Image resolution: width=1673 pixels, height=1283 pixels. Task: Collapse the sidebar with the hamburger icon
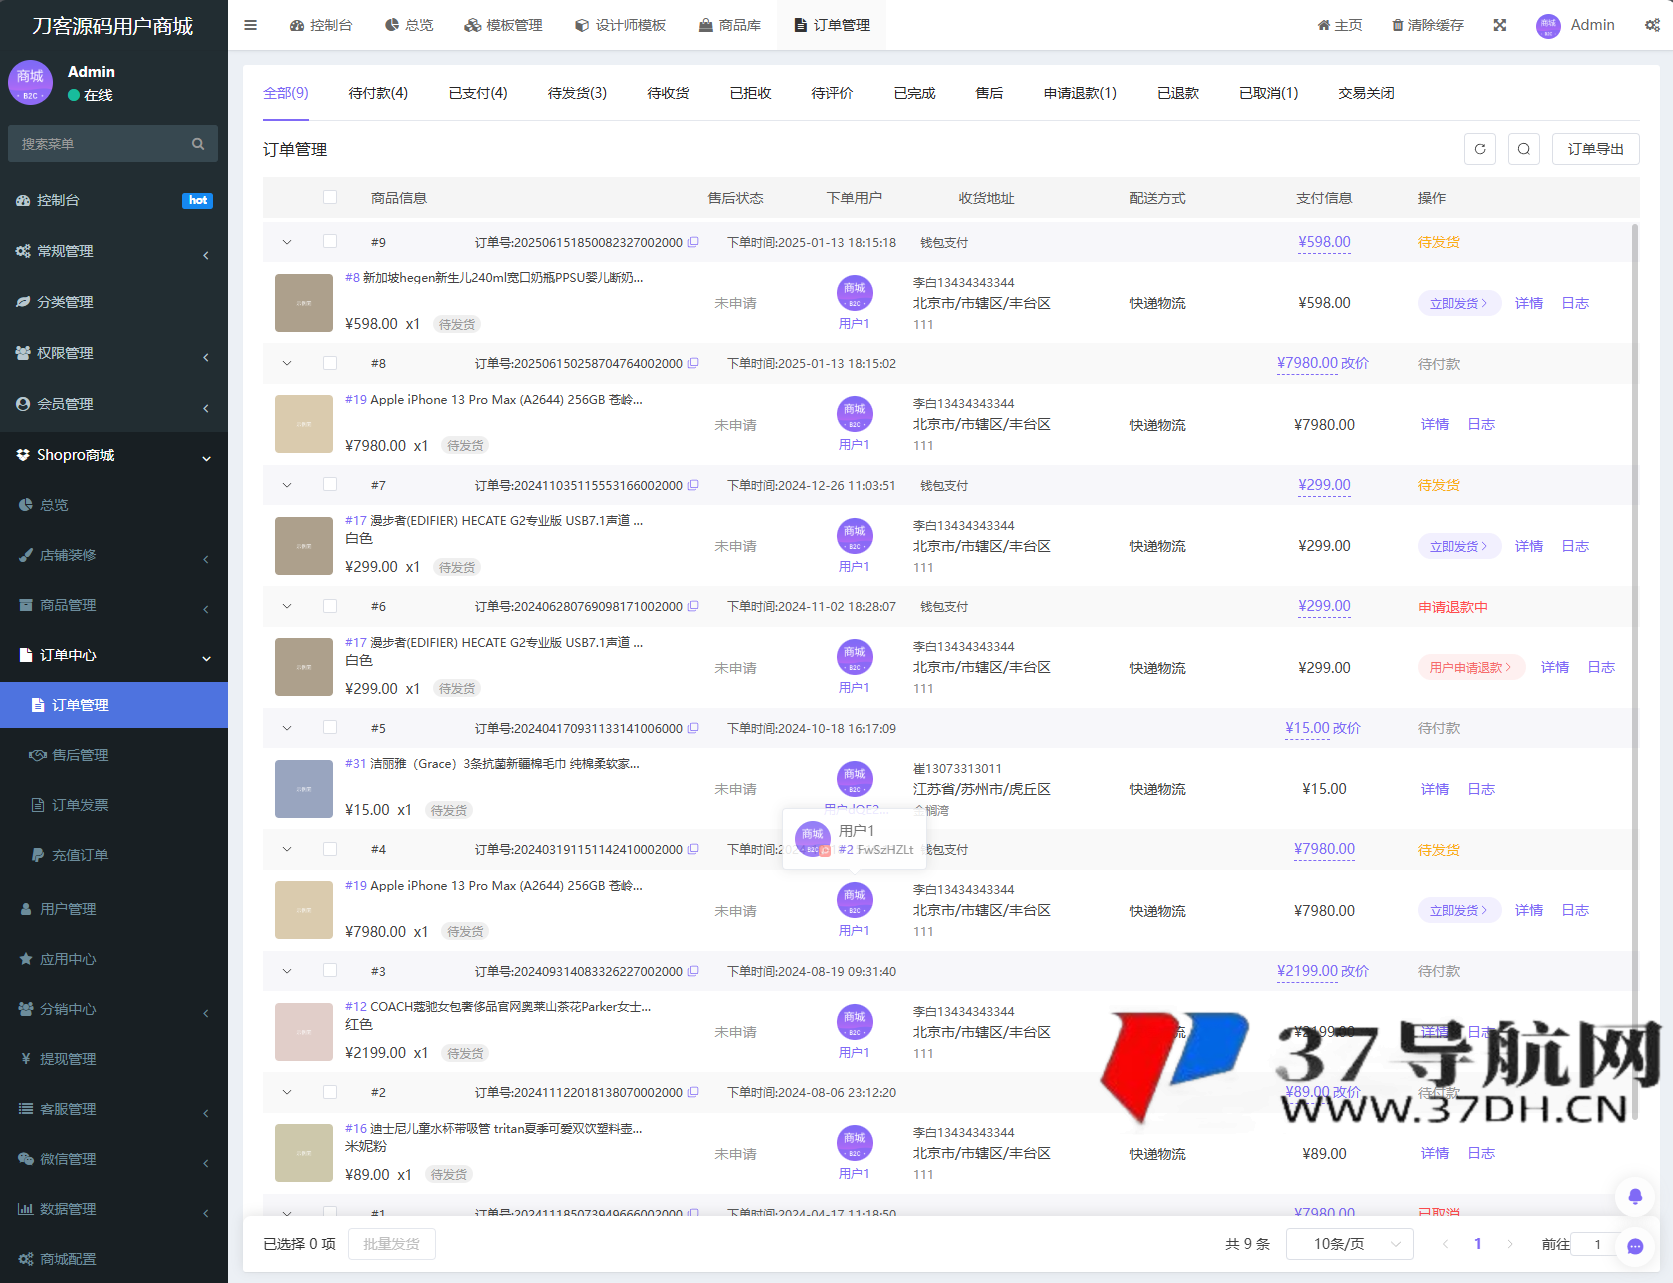250,25
